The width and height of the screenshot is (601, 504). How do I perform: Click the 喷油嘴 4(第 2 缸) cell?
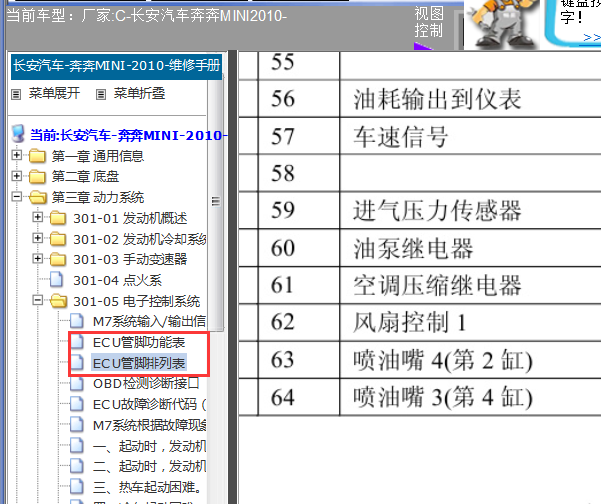coord(470,359)
